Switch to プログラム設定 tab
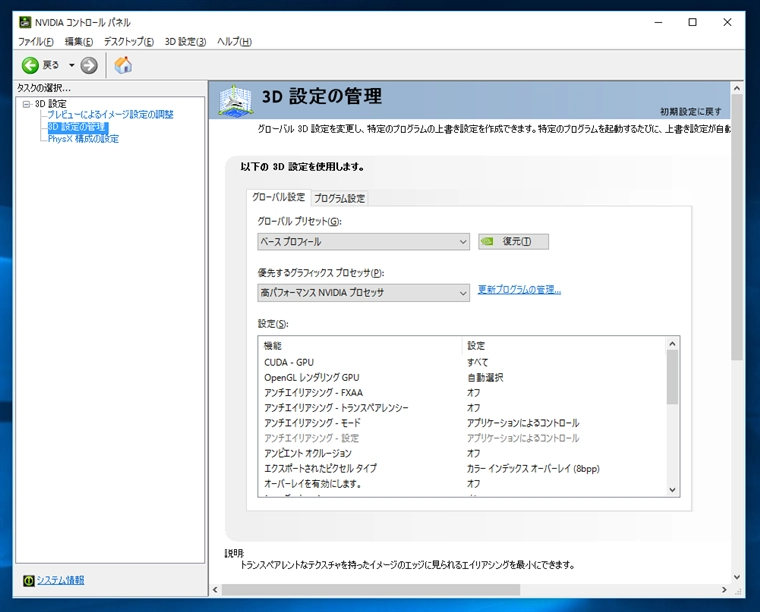The width and height of the screenshot is (760, 612). click(339, 198)
